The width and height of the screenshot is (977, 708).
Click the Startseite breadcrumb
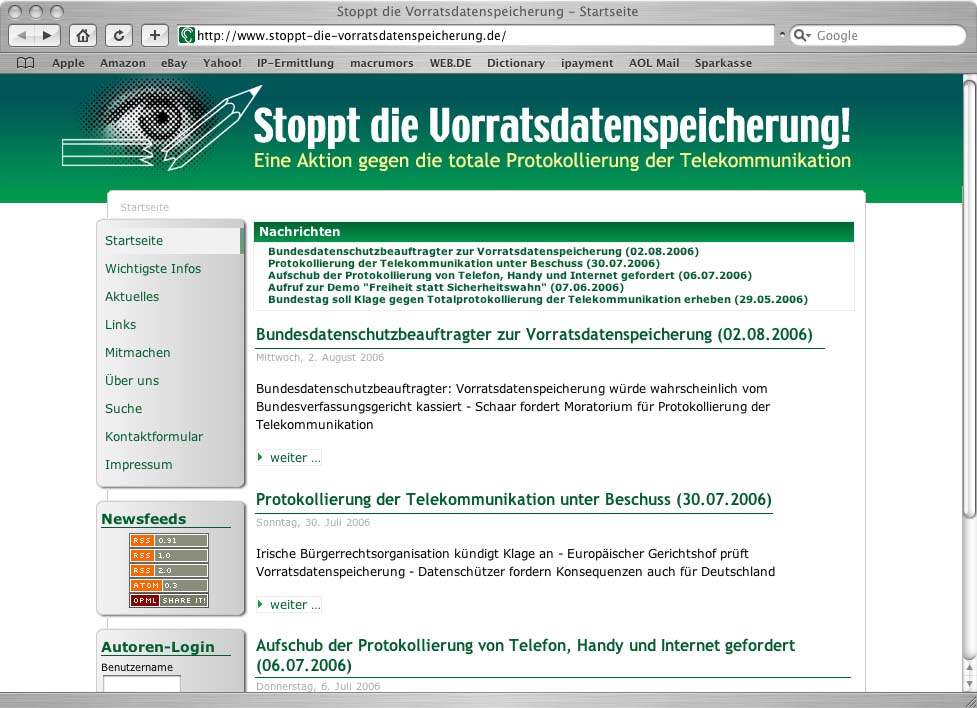[x=144, y=208]
